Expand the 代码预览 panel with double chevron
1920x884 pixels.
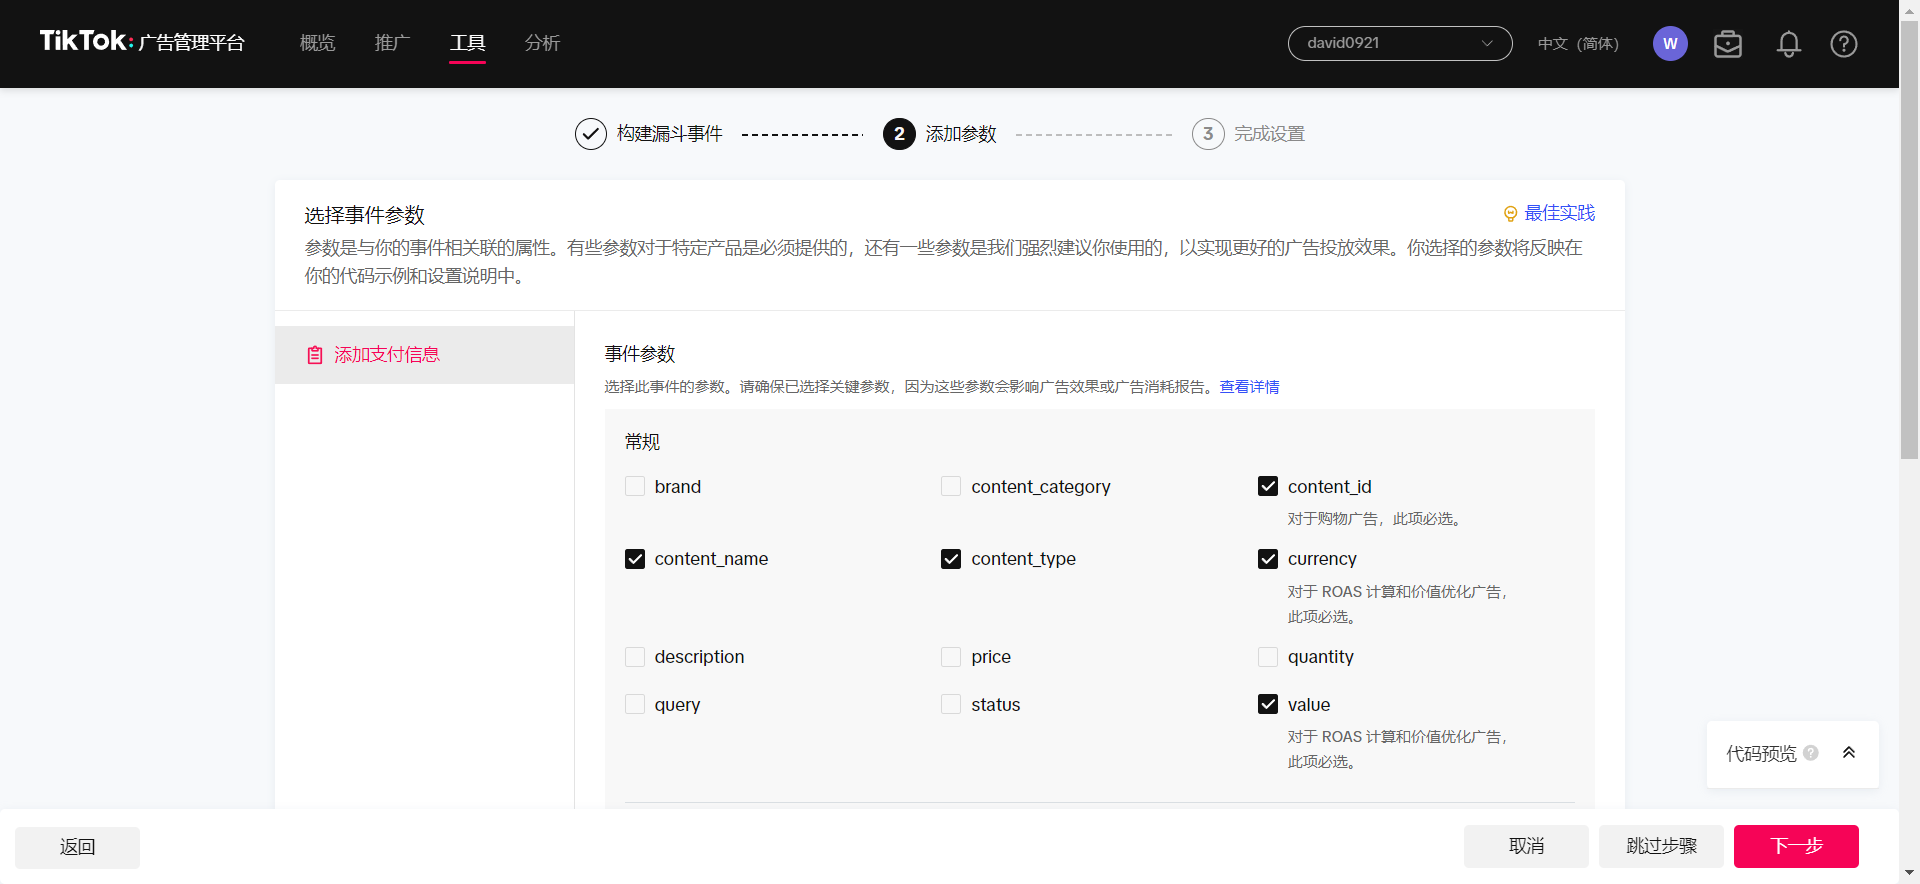tap(1849, 753)
